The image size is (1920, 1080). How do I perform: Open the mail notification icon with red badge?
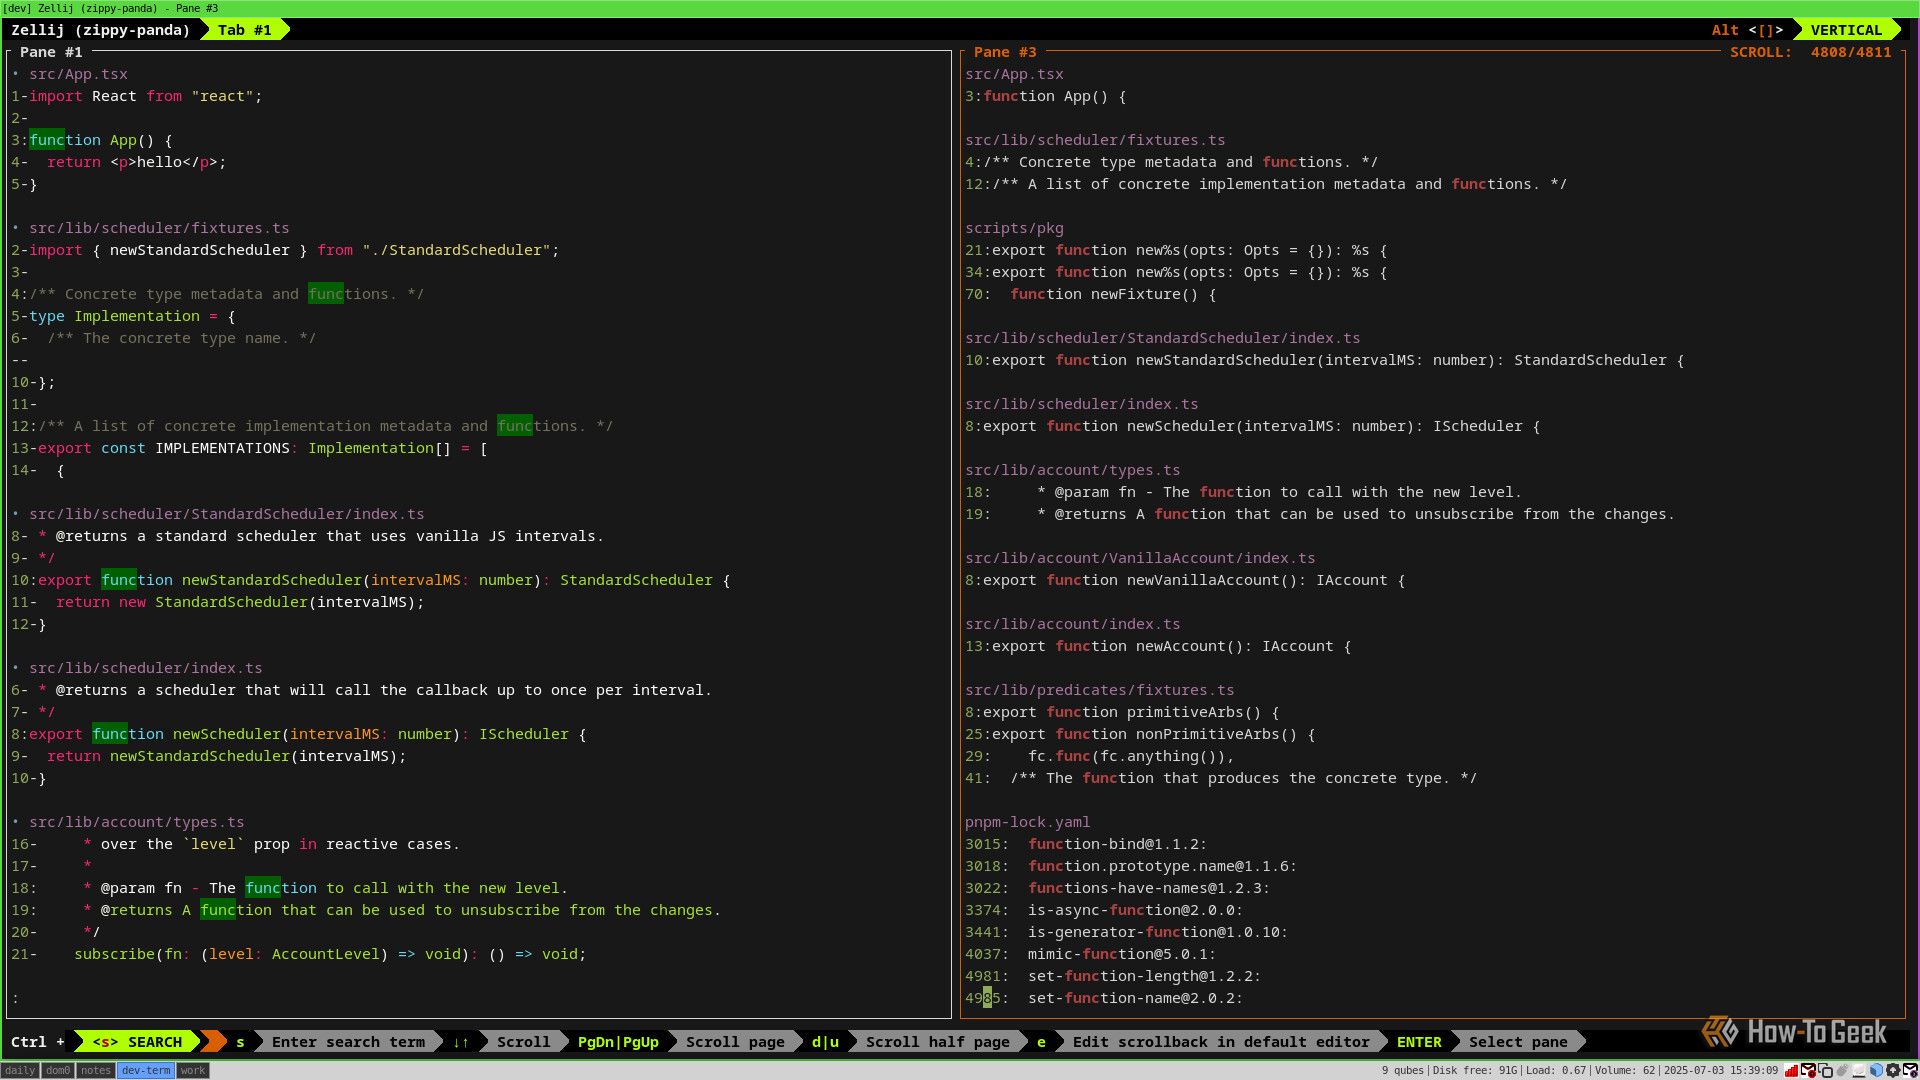point(1808,1070)
